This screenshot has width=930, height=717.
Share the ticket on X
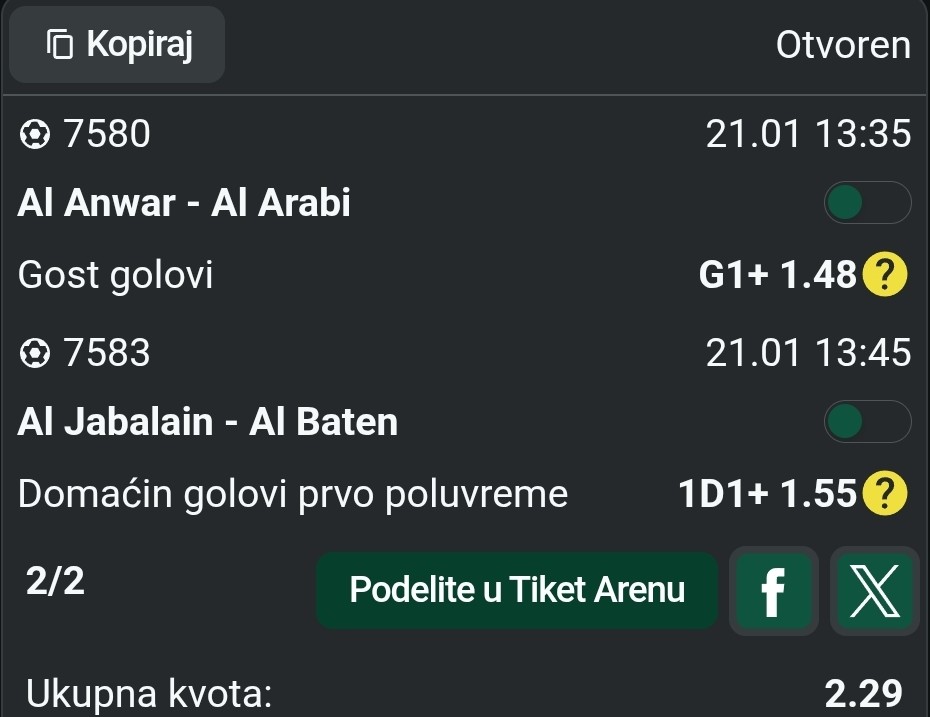pyautogui.click(x=874, y=591)
